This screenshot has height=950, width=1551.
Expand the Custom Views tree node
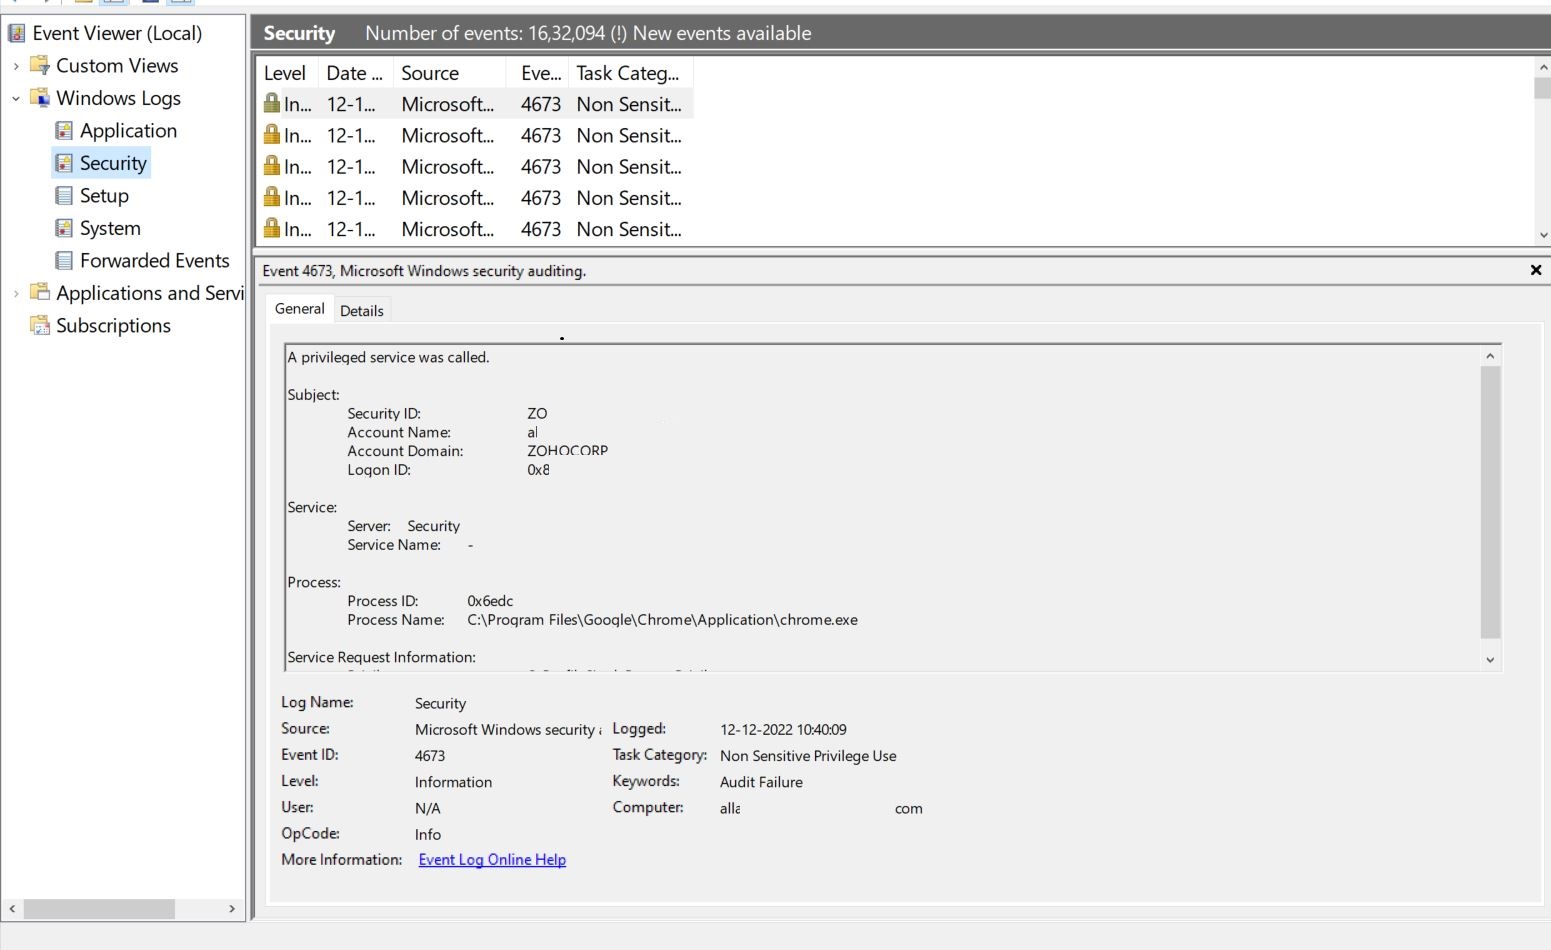pyautogui.click(x=15, y=65)
